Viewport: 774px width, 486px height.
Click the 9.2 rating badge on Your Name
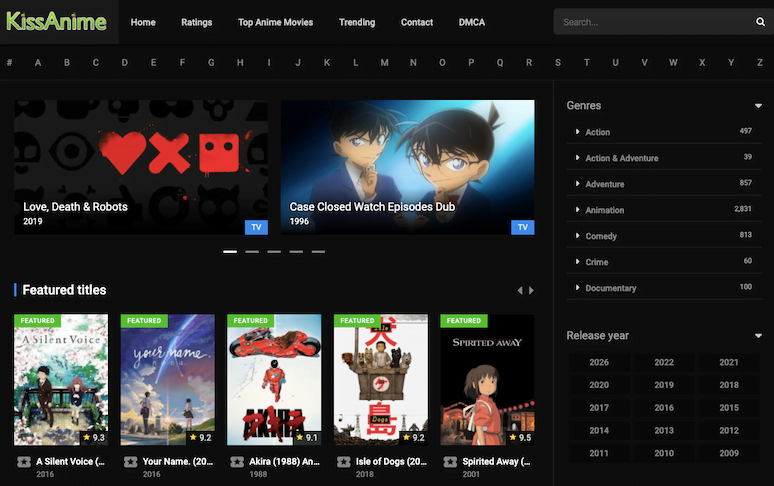(x=200, y=437)
